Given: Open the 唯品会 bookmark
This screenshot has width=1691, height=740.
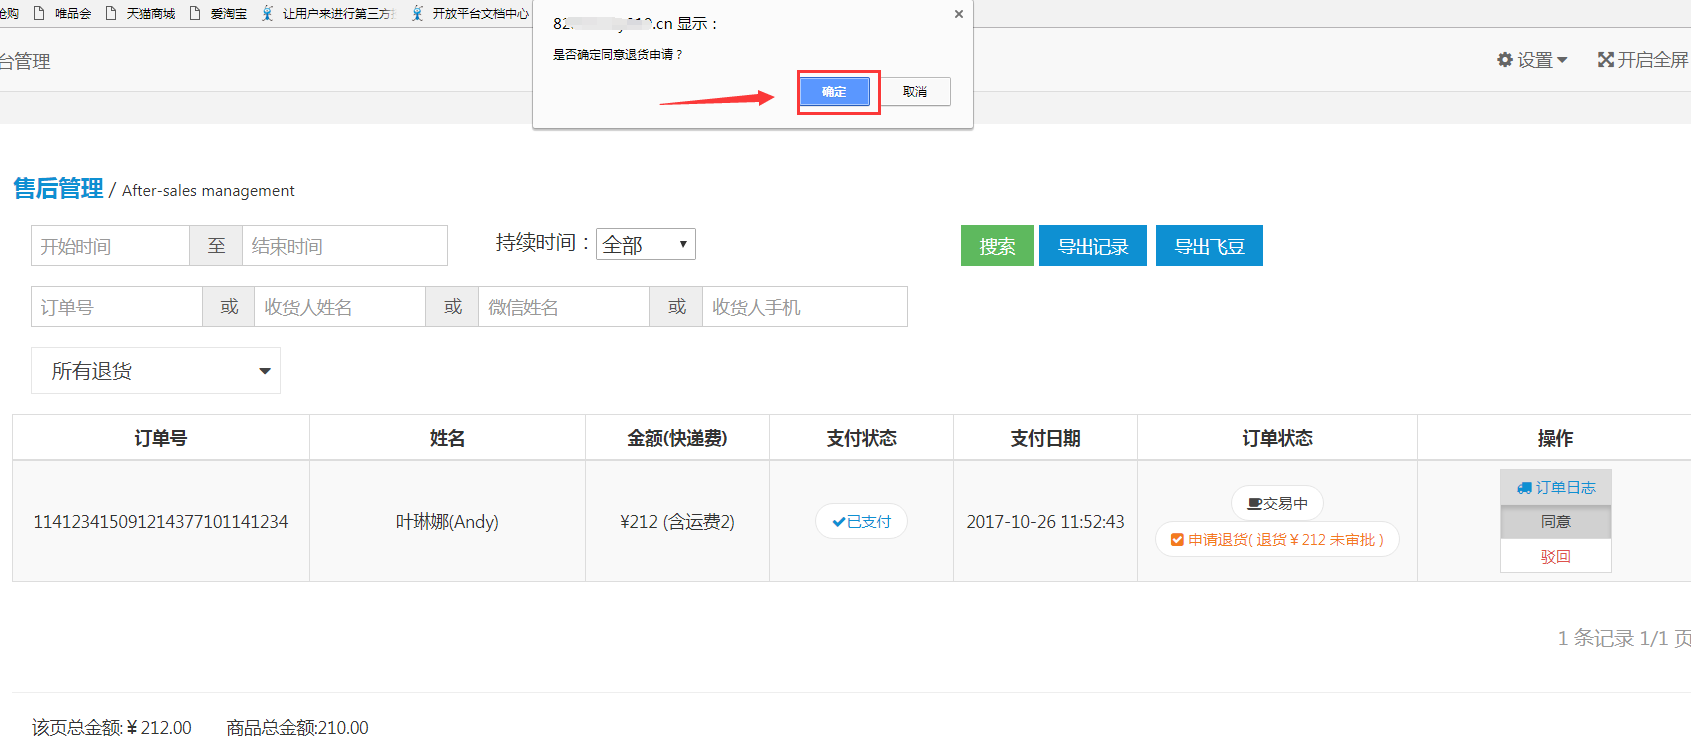Looking at the screenshot, I should [x=62, y=13].
